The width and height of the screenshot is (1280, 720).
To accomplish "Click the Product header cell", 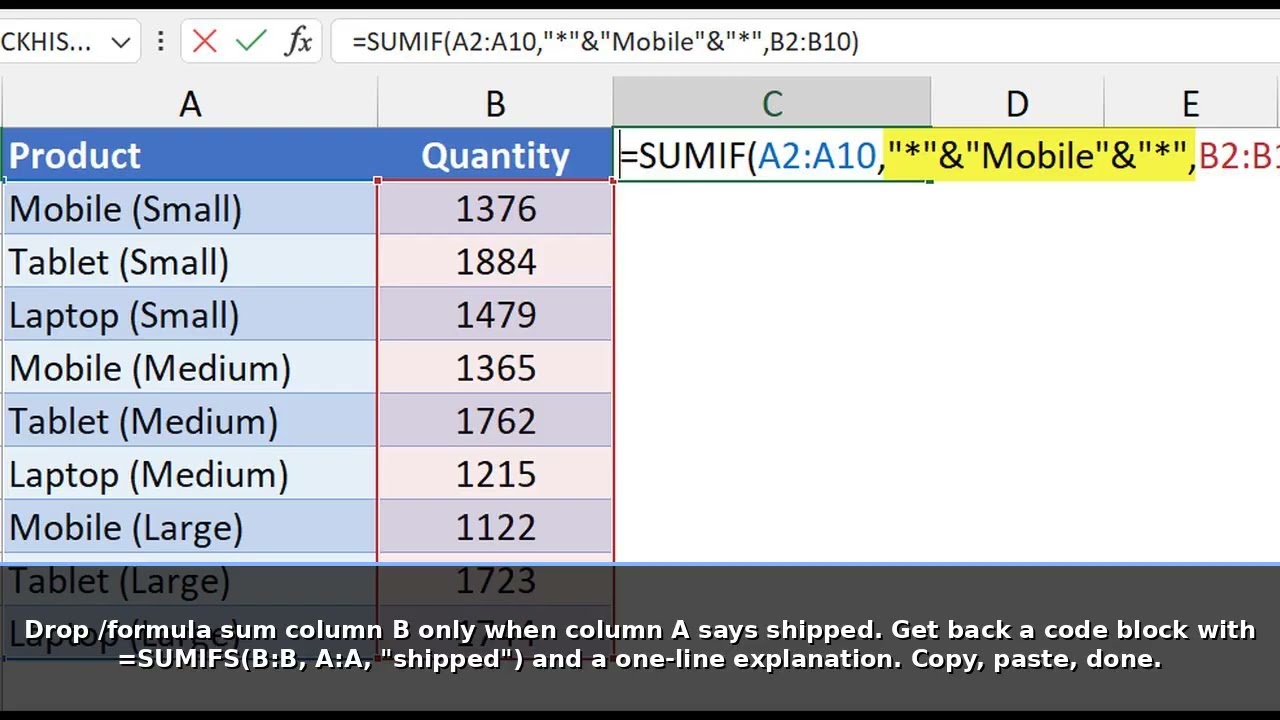I will (x=190, y=155).
